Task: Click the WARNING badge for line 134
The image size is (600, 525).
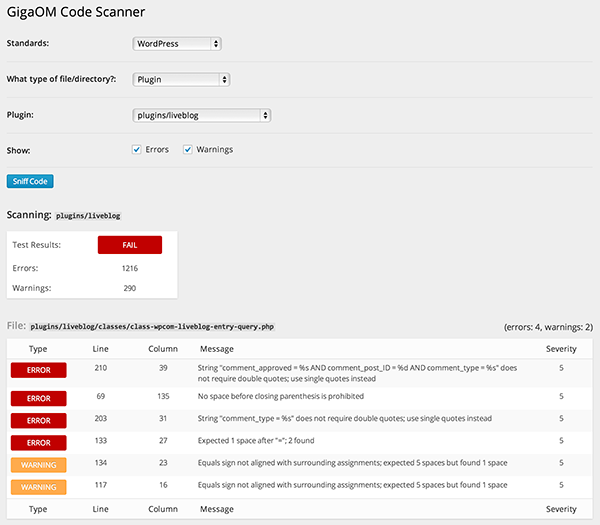Action: coord(39,465)
